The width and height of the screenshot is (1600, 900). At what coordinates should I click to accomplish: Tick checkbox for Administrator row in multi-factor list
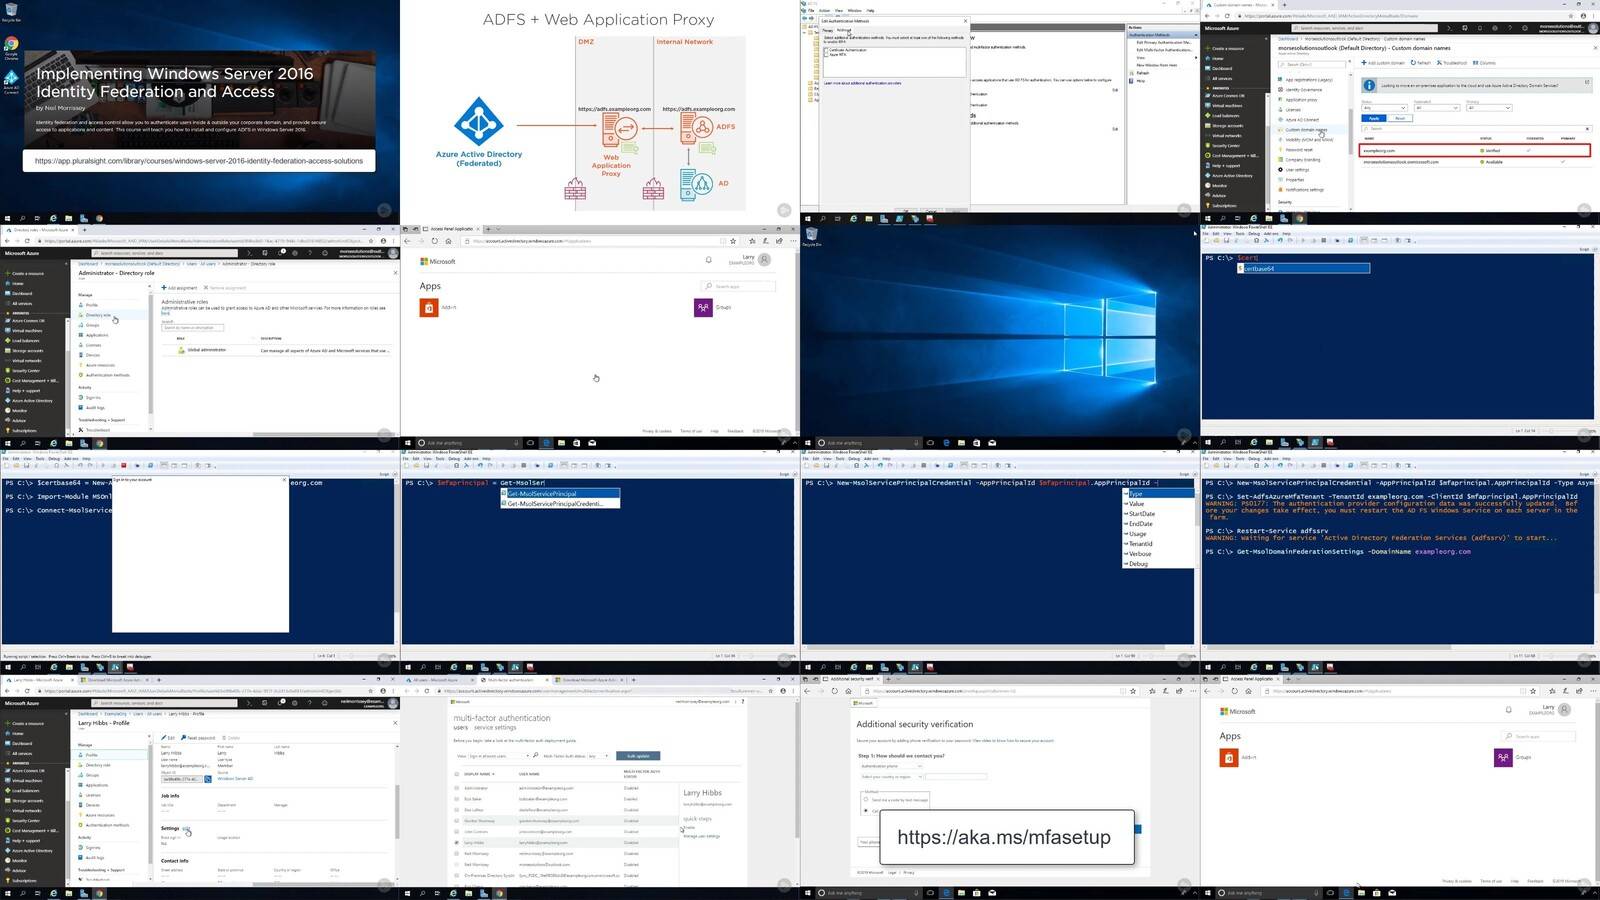[457, 788]
